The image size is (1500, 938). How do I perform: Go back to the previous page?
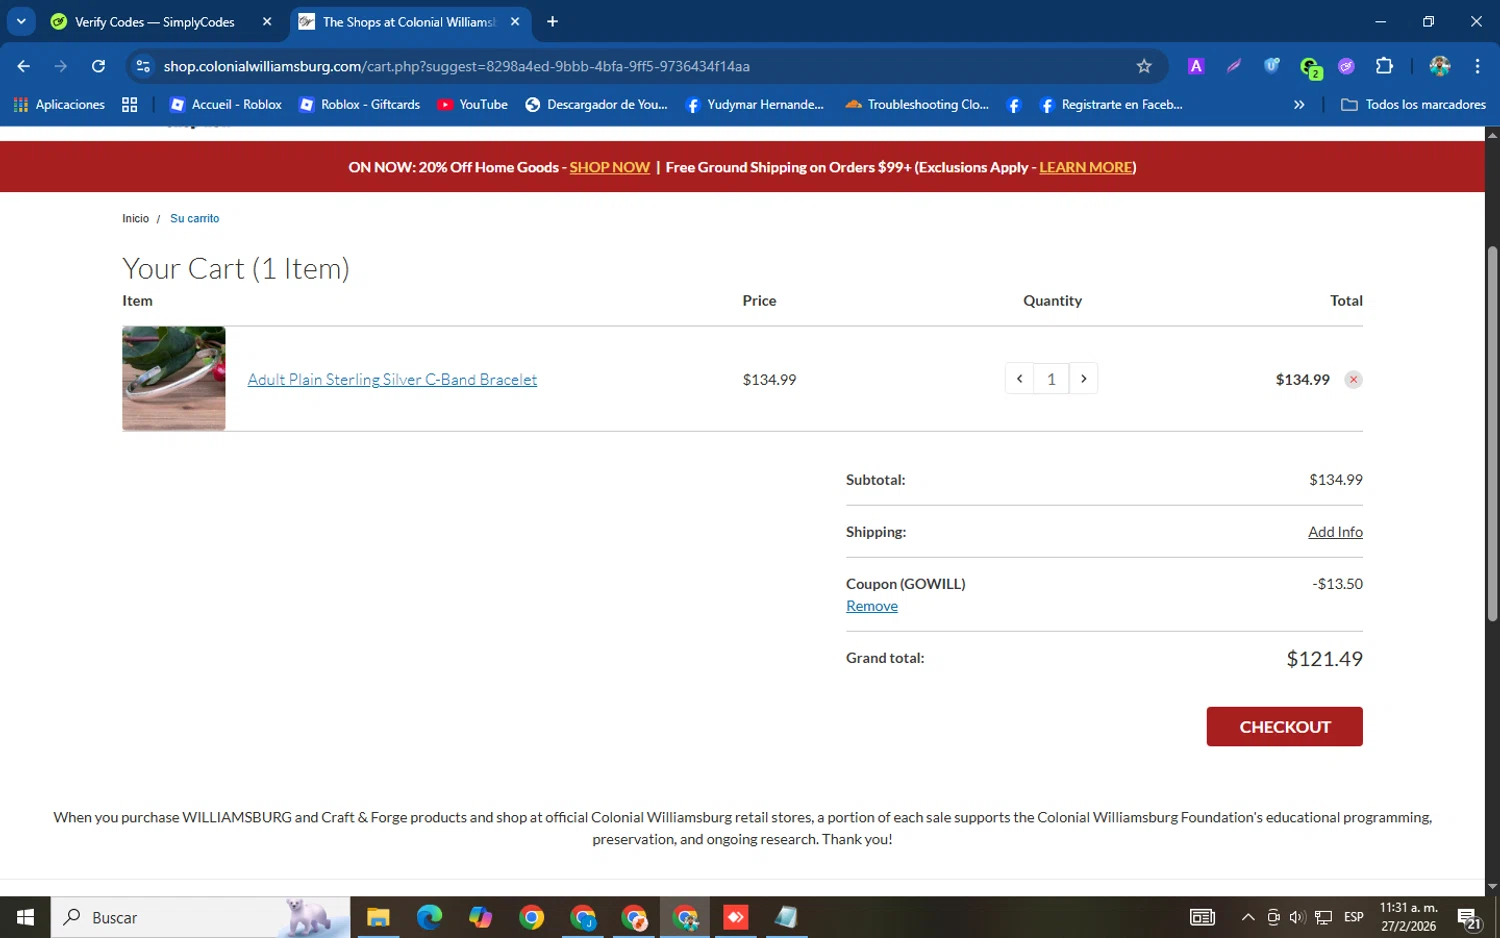coord(23,66)
